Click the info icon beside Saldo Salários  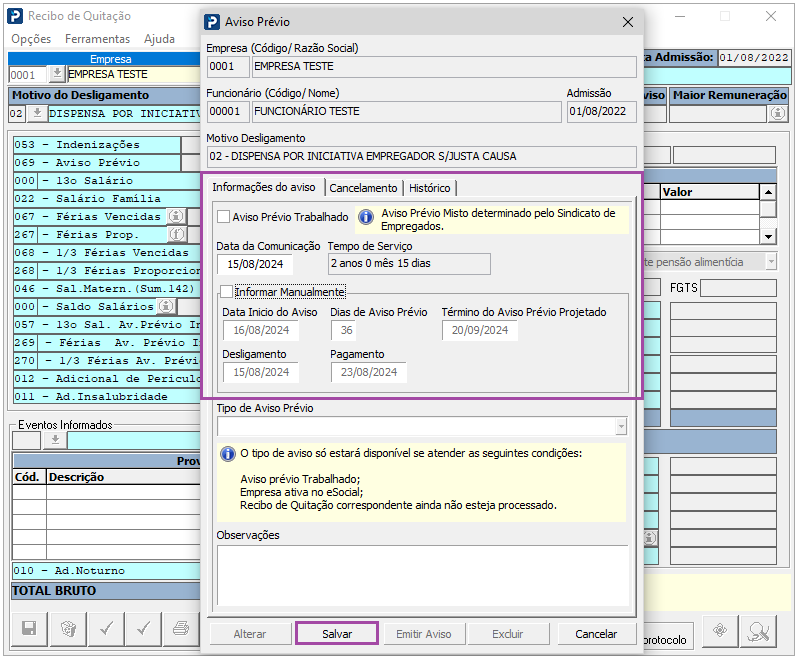(166, 306)
